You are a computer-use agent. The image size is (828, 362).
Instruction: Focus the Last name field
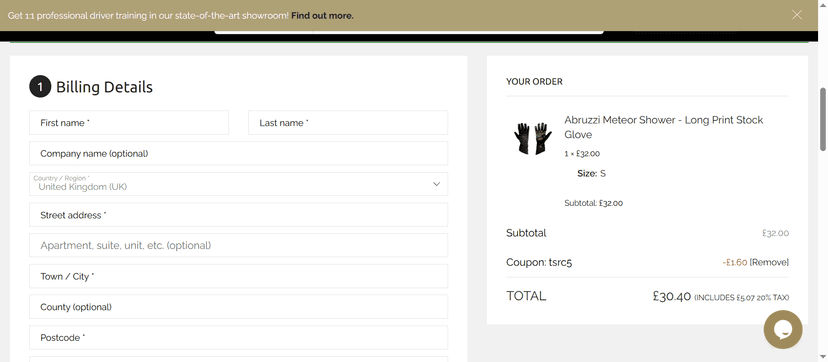pos(348,122)
